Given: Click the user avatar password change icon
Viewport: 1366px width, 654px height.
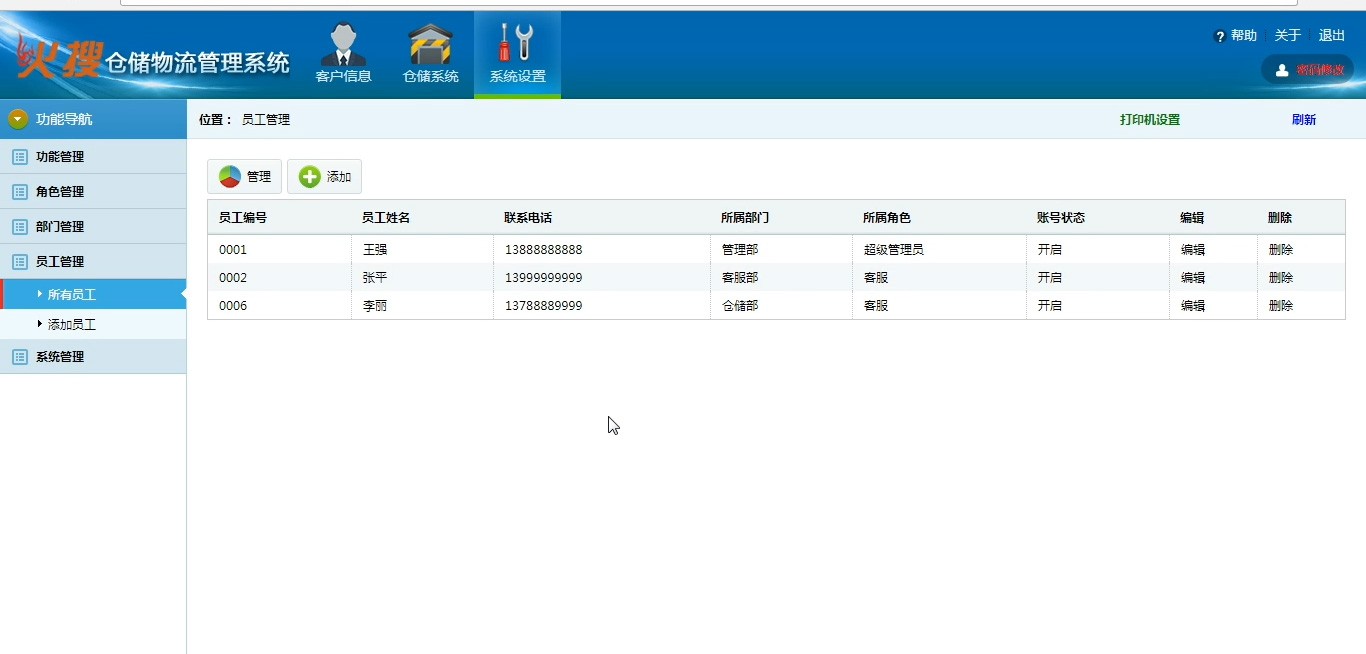Looking at the screenshot, I should (x=1282, y=70).
